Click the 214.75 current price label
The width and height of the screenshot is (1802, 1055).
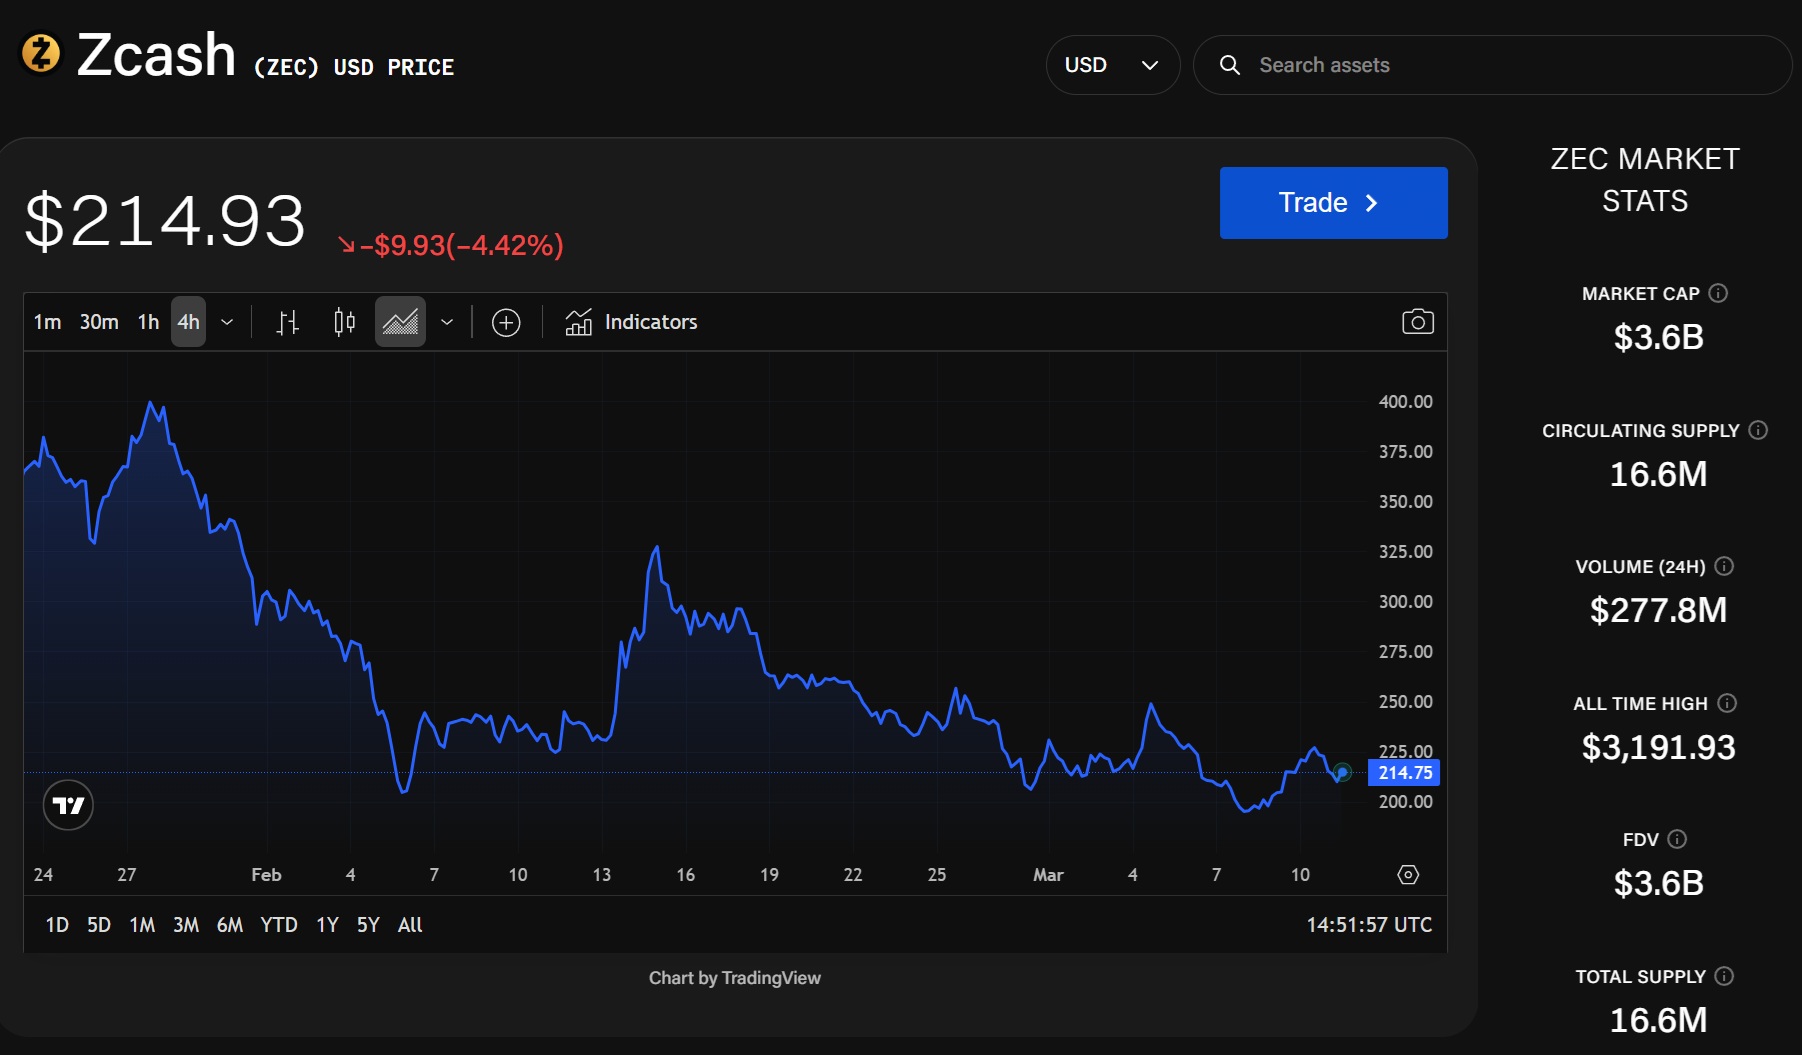(1404, 773)
